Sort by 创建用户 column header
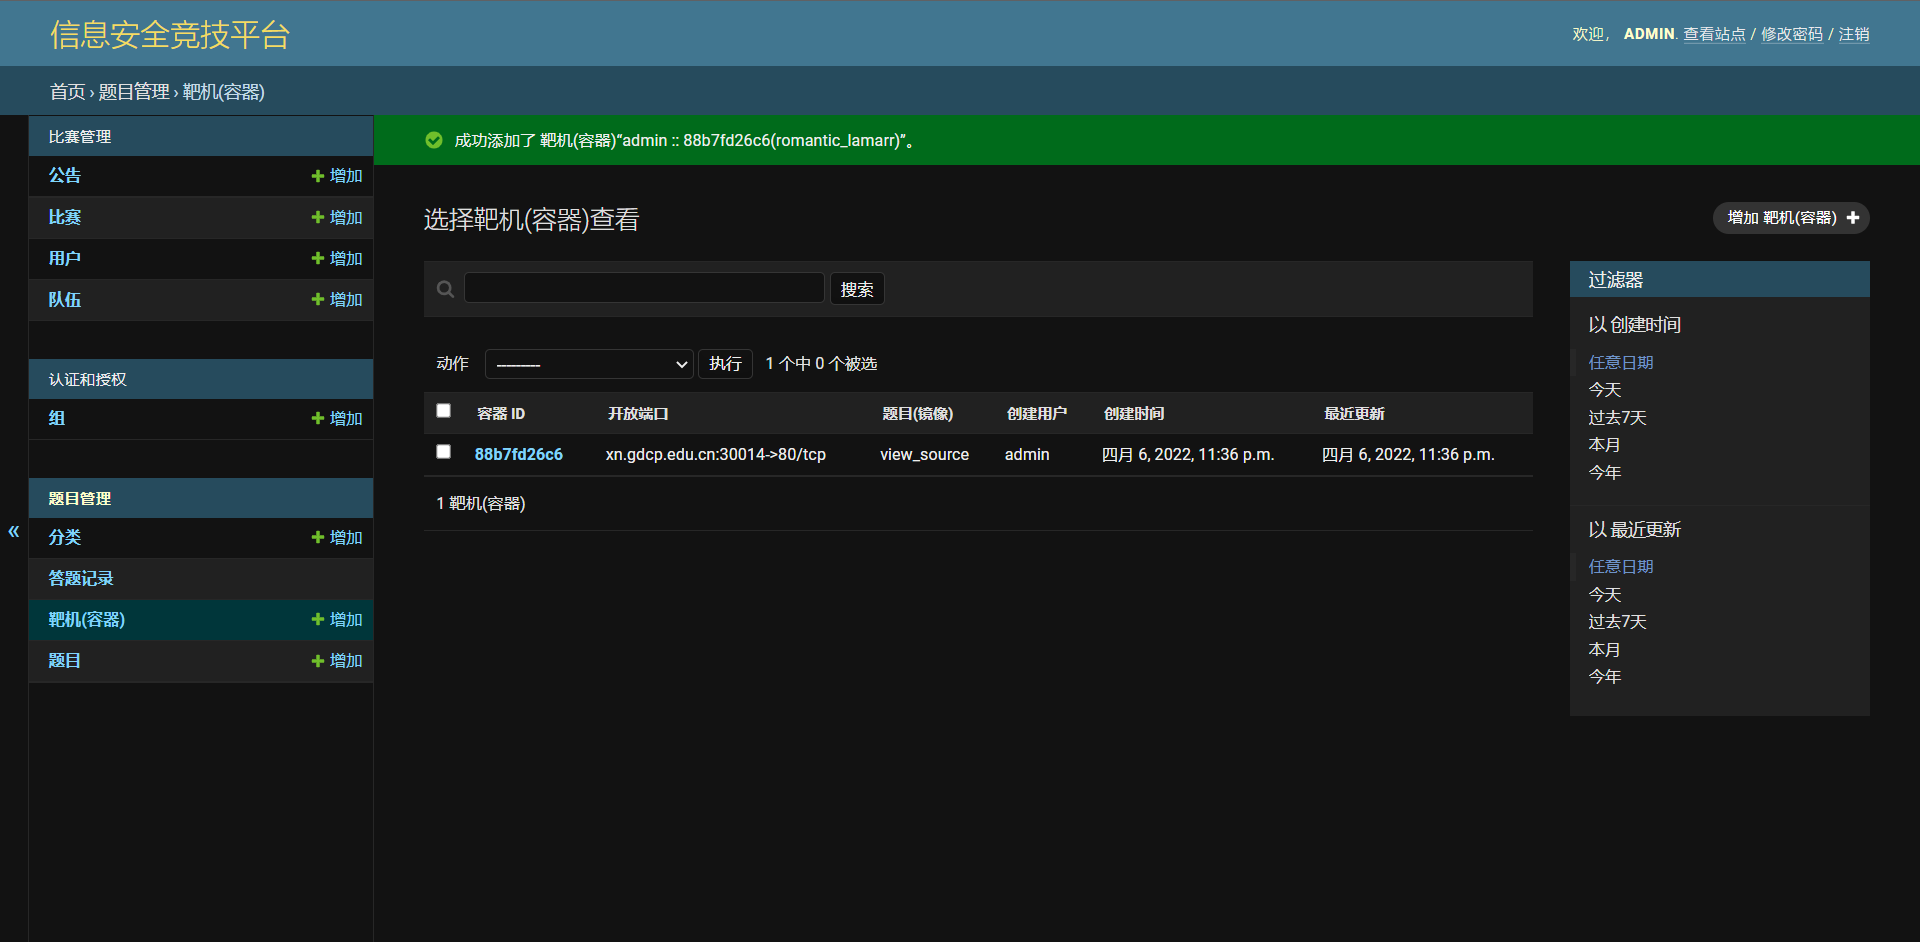Screen dimensions: 1920x942 pos(1037,414)
